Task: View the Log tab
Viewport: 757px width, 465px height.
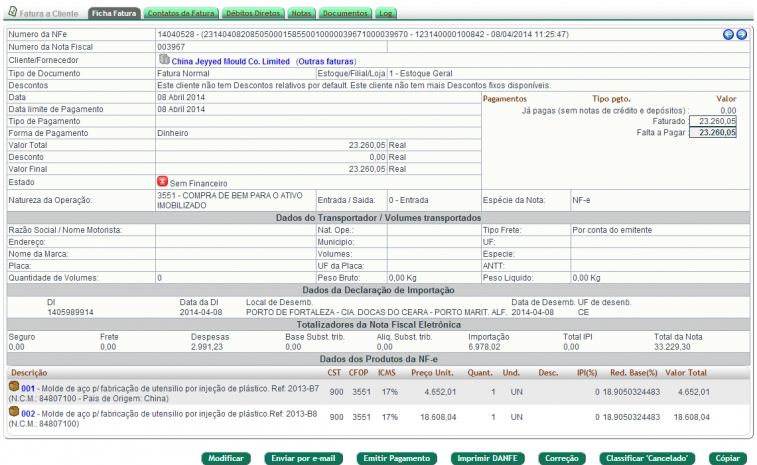Action: [x=386, y=14]
